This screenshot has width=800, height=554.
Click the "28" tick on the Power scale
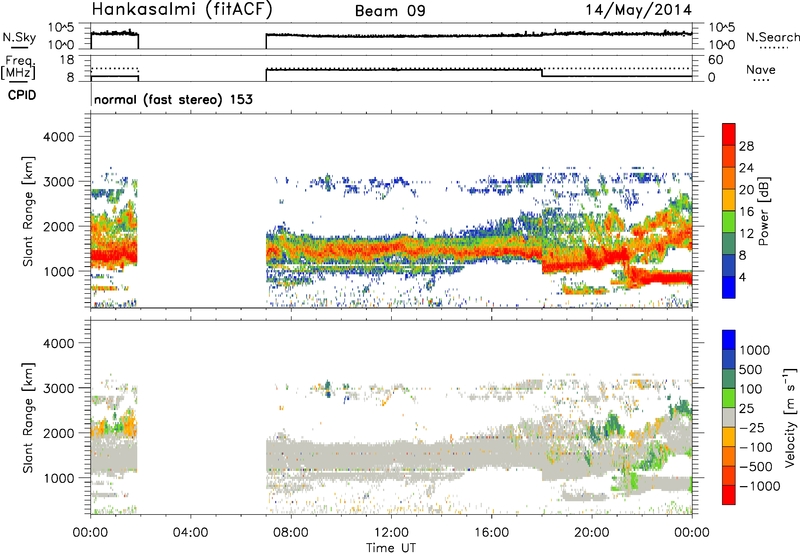(746, 146)
